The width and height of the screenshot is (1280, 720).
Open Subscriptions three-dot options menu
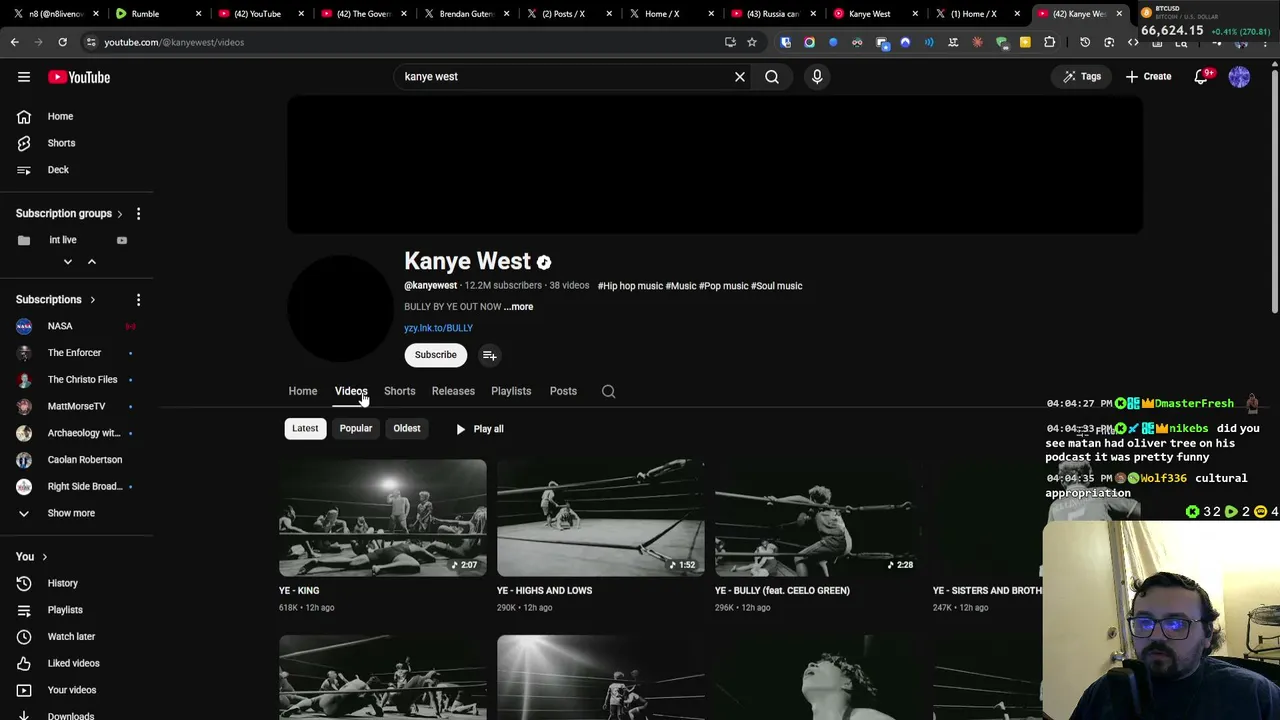pyautogui.click(x=138, y=300)
